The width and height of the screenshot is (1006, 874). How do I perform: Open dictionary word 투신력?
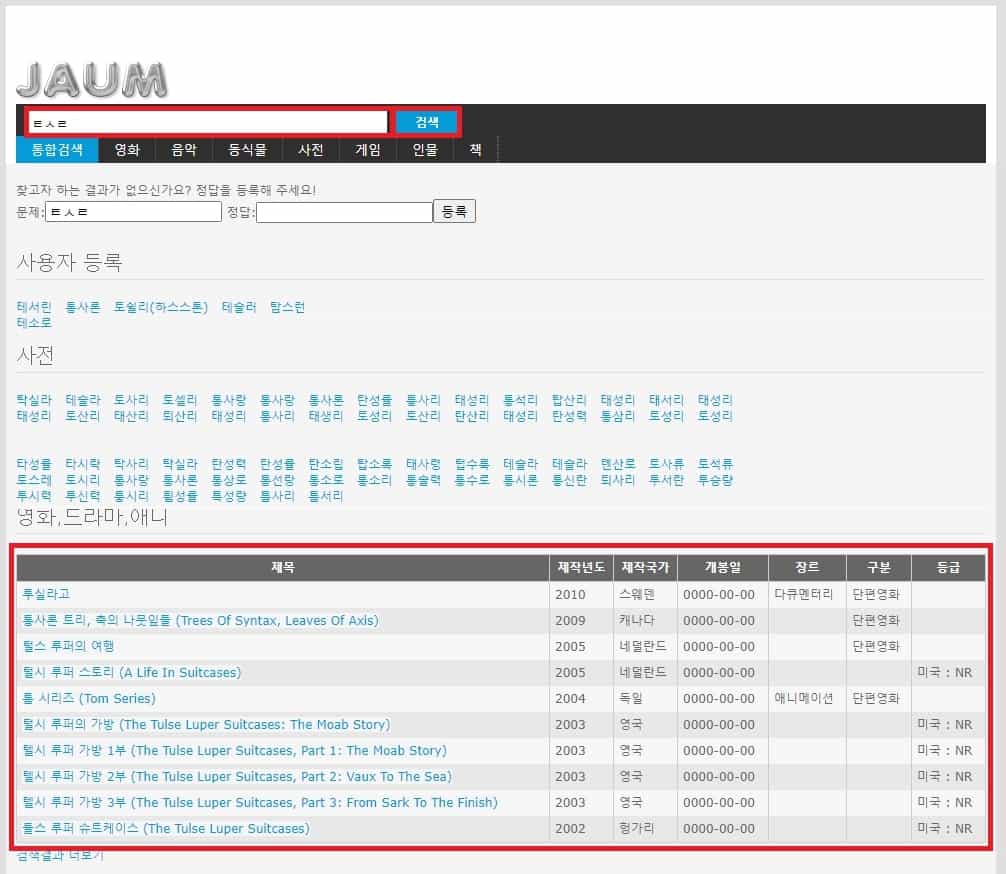83,495
